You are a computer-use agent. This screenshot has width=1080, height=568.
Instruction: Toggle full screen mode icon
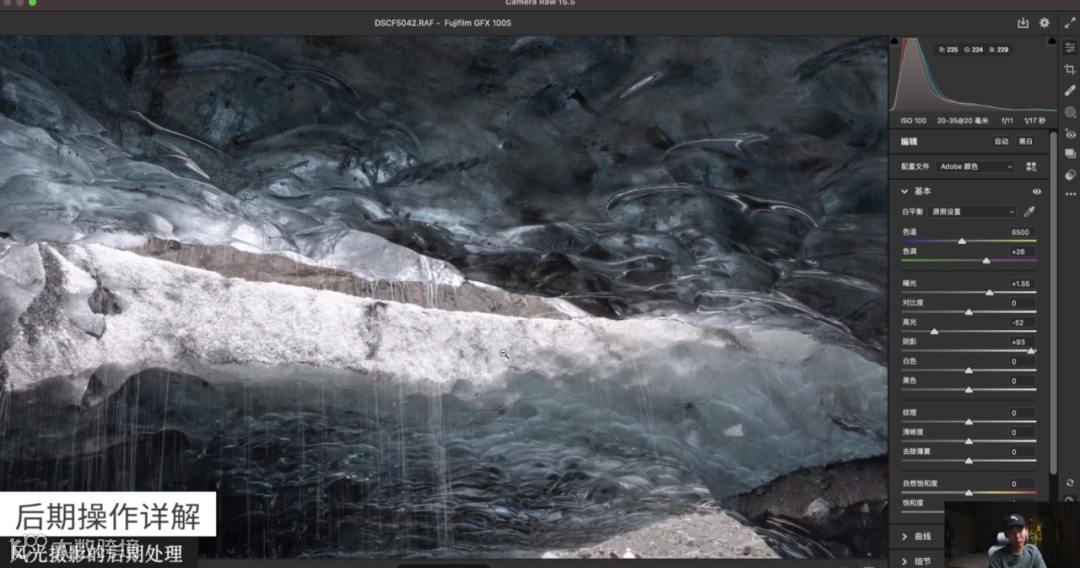coord(1070,23)
